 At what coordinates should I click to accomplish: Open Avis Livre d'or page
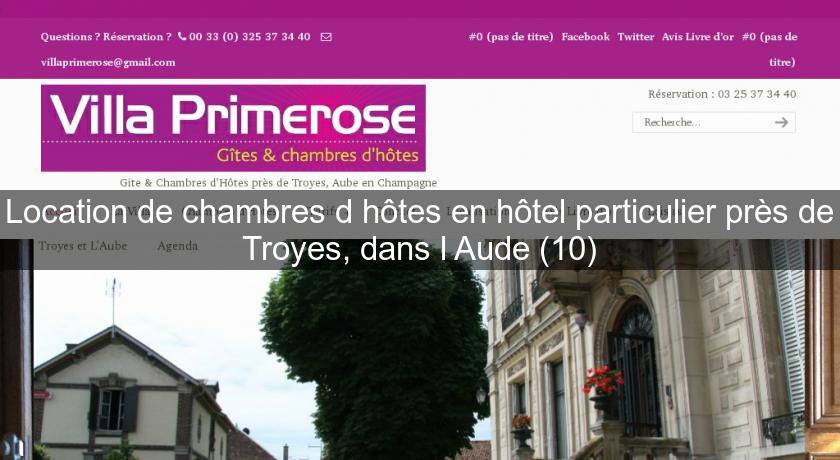click(x=698, y=36)
